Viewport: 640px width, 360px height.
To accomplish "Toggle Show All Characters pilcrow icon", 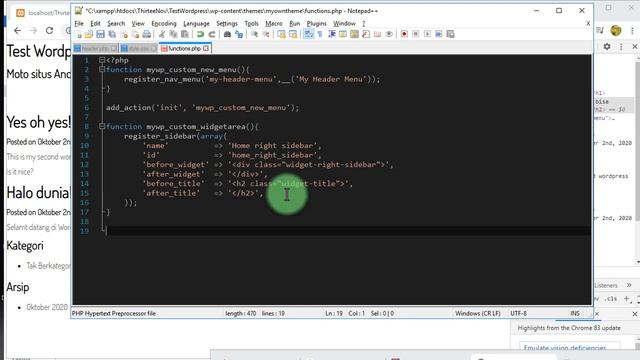I will (x=320, y=34).
